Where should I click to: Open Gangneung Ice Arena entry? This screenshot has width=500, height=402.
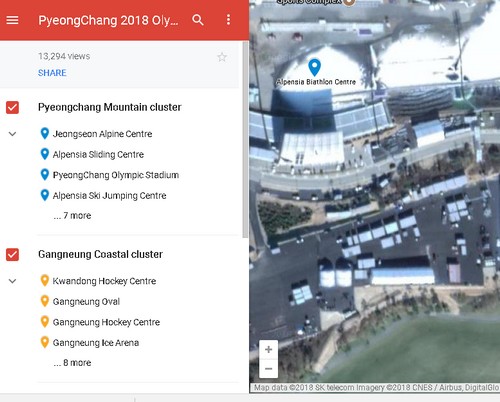[x=96, y=343]
